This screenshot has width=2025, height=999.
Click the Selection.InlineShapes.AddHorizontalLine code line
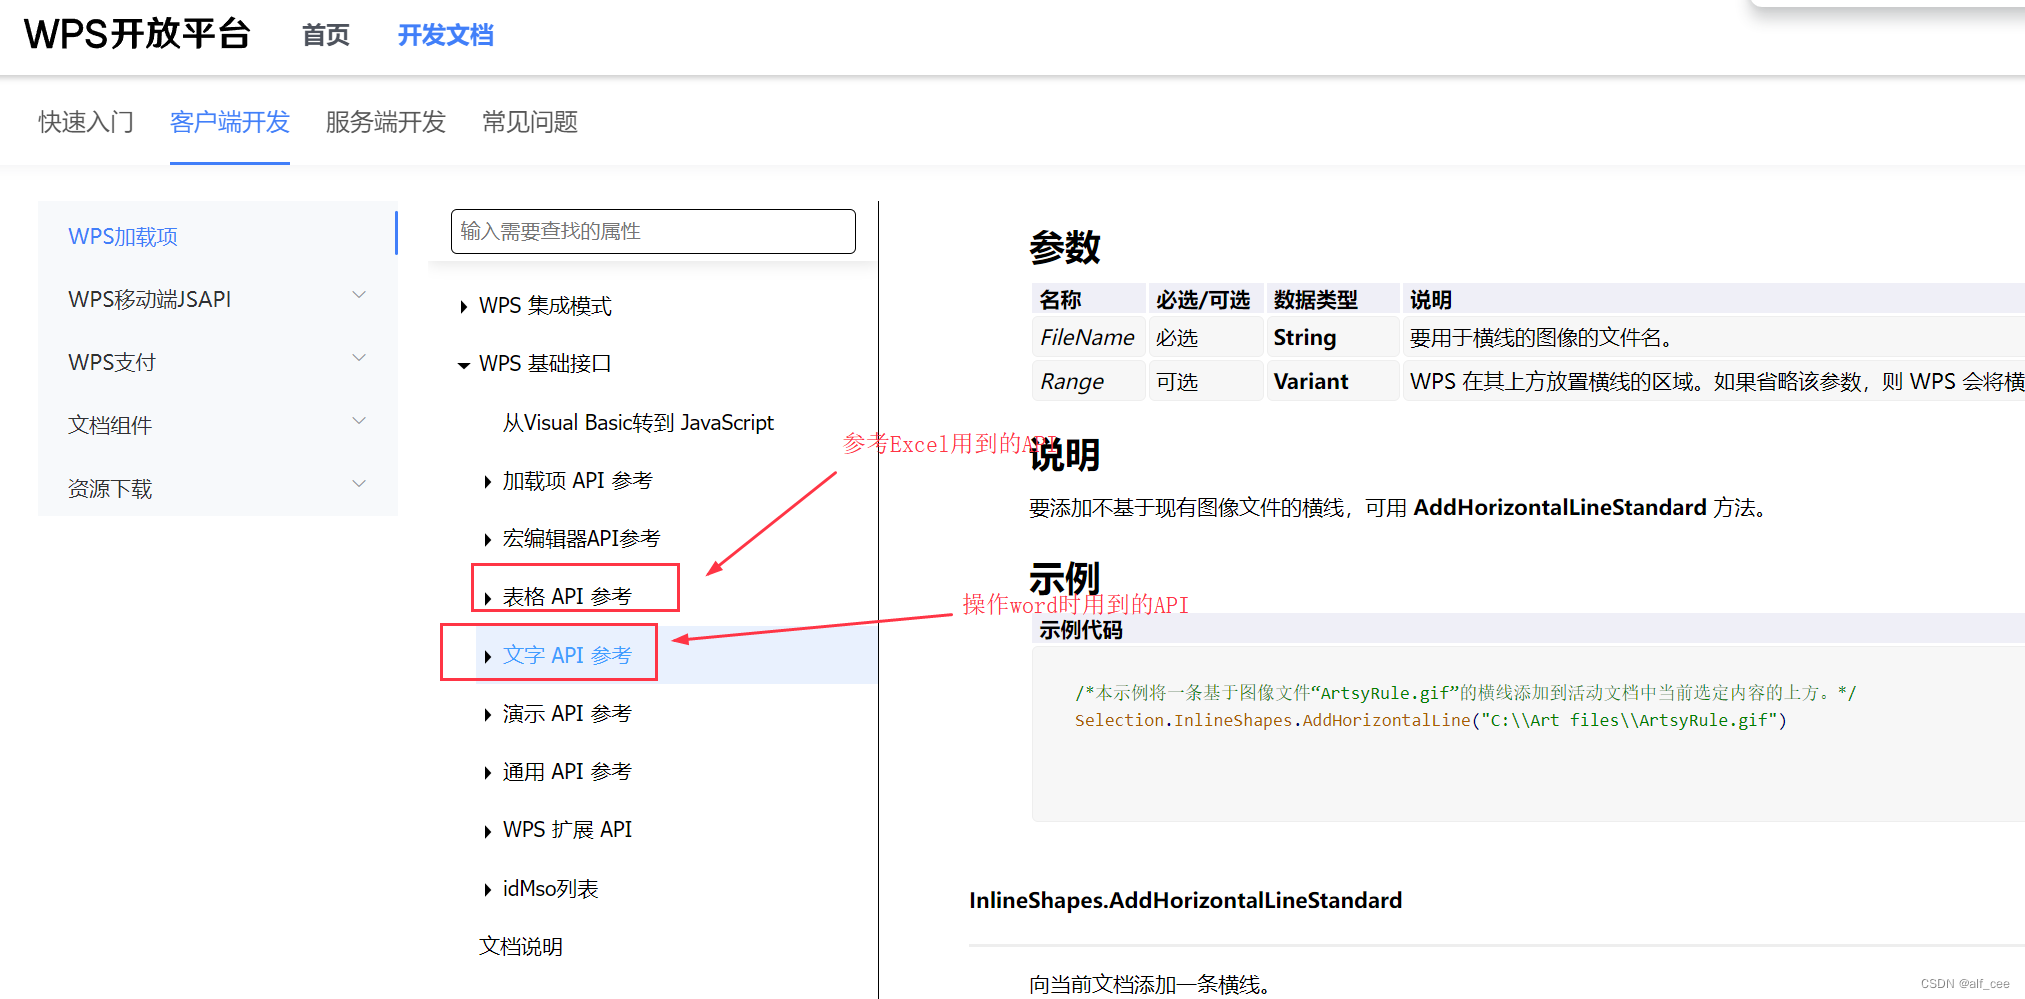(1430, 720)
